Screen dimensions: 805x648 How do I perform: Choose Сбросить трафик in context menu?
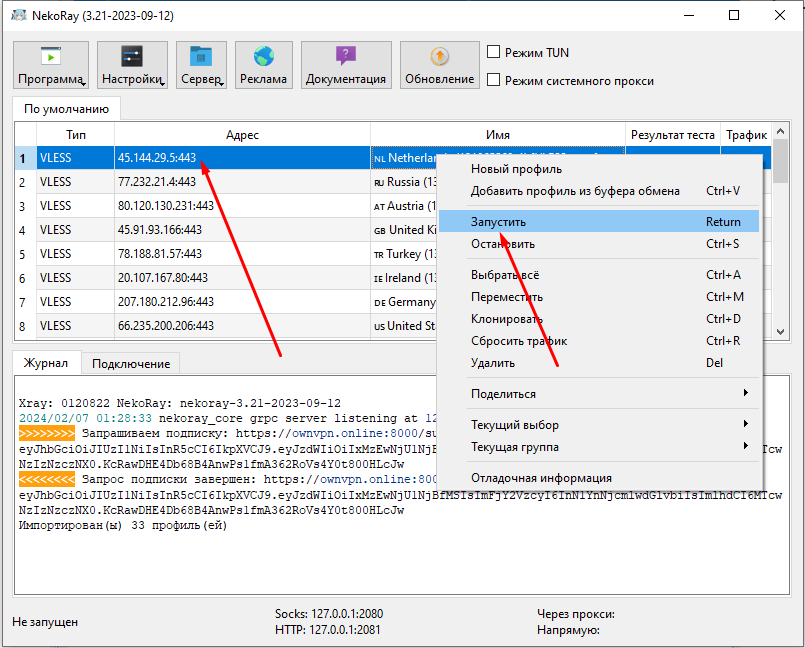[x=599, y=341]
